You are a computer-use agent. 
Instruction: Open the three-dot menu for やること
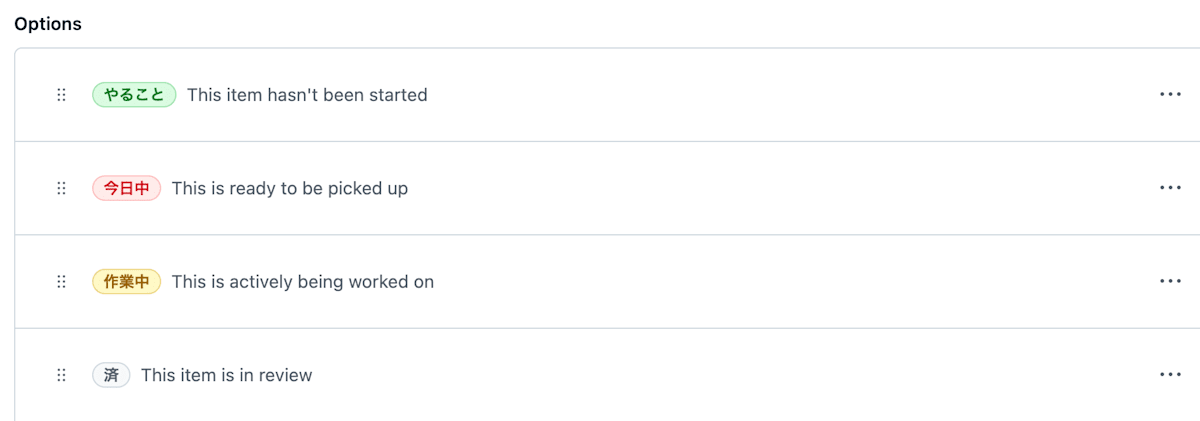click(1170, 95)
